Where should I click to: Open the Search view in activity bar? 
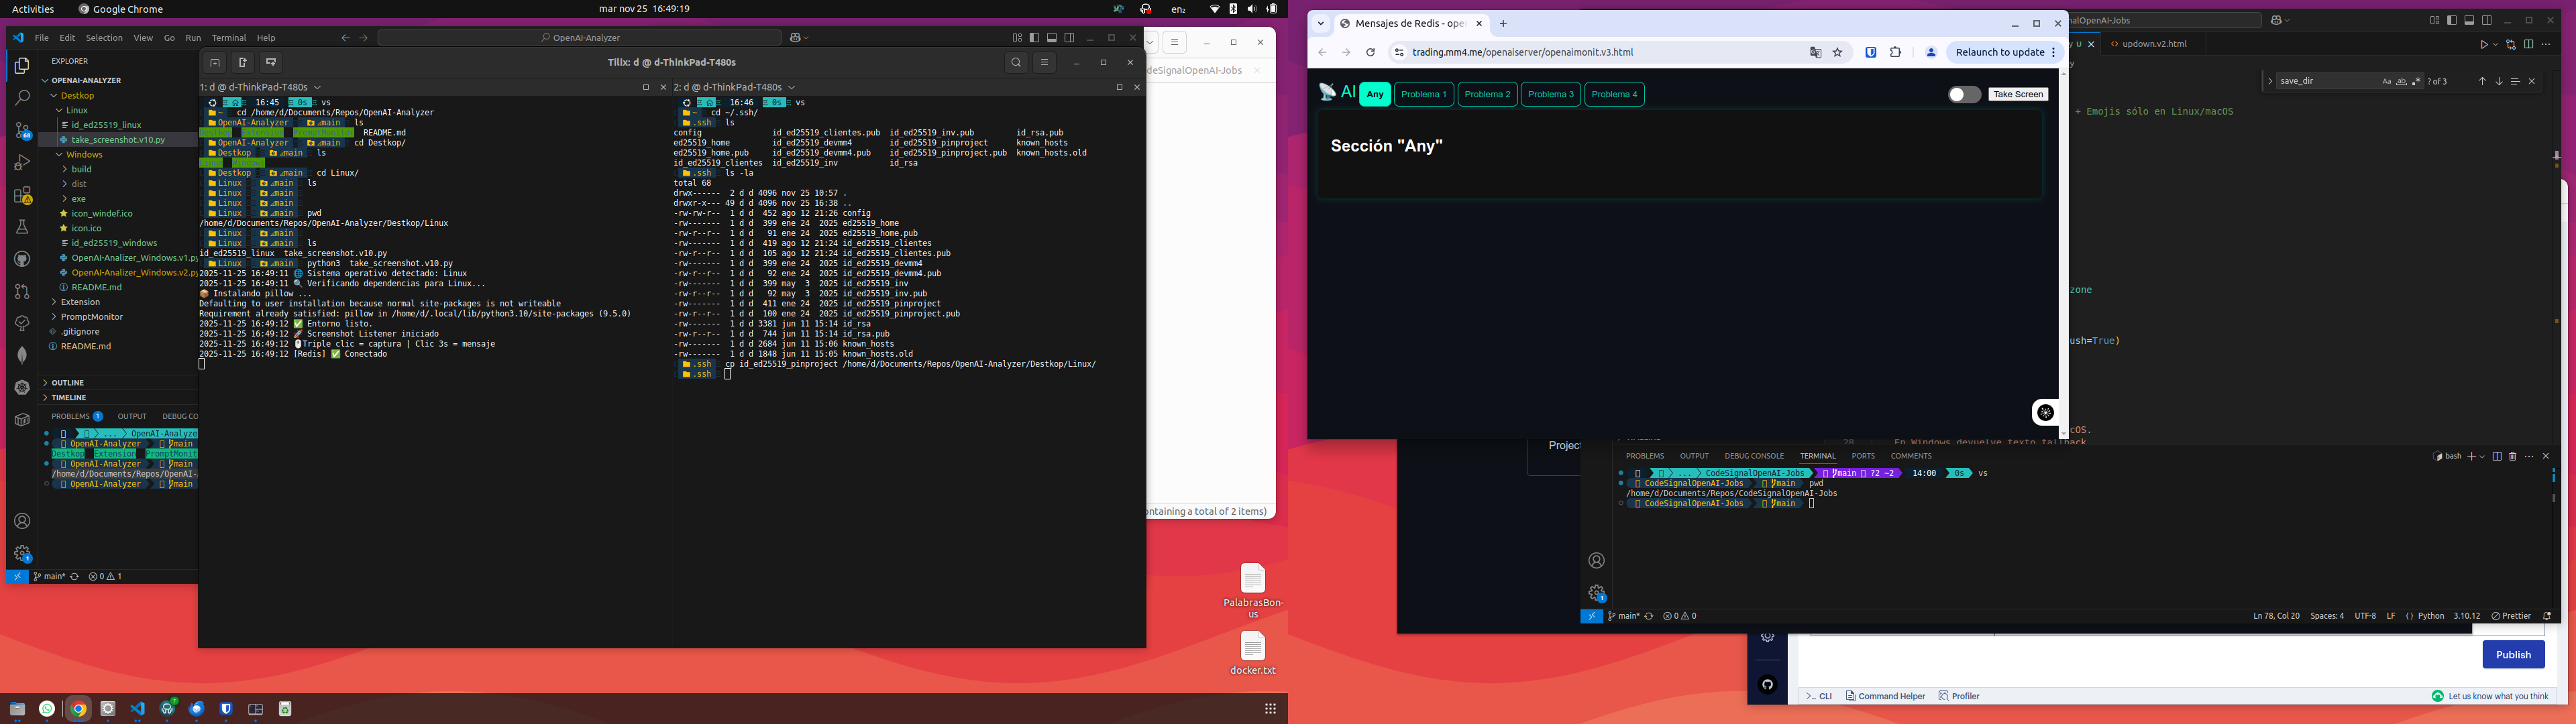(x=22, y=98)
